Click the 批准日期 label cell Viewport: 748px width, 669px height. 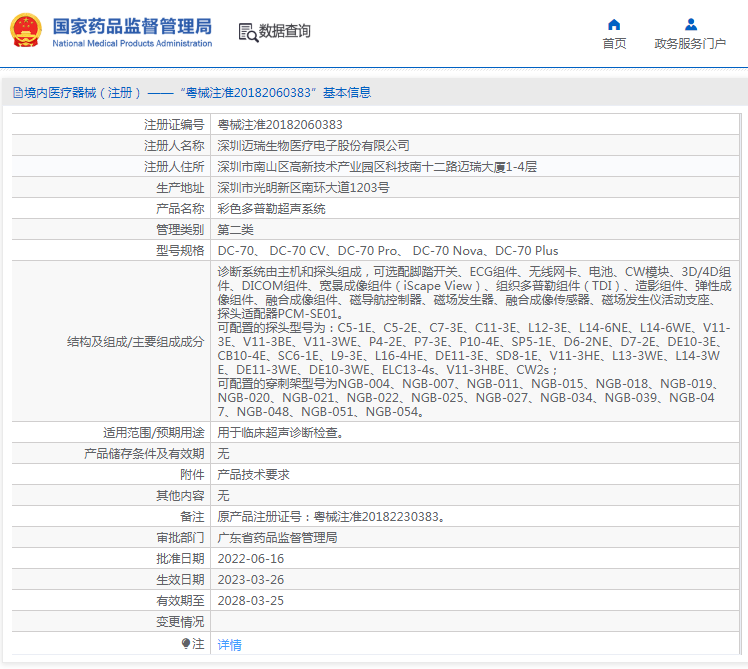(x=111, y=559)
